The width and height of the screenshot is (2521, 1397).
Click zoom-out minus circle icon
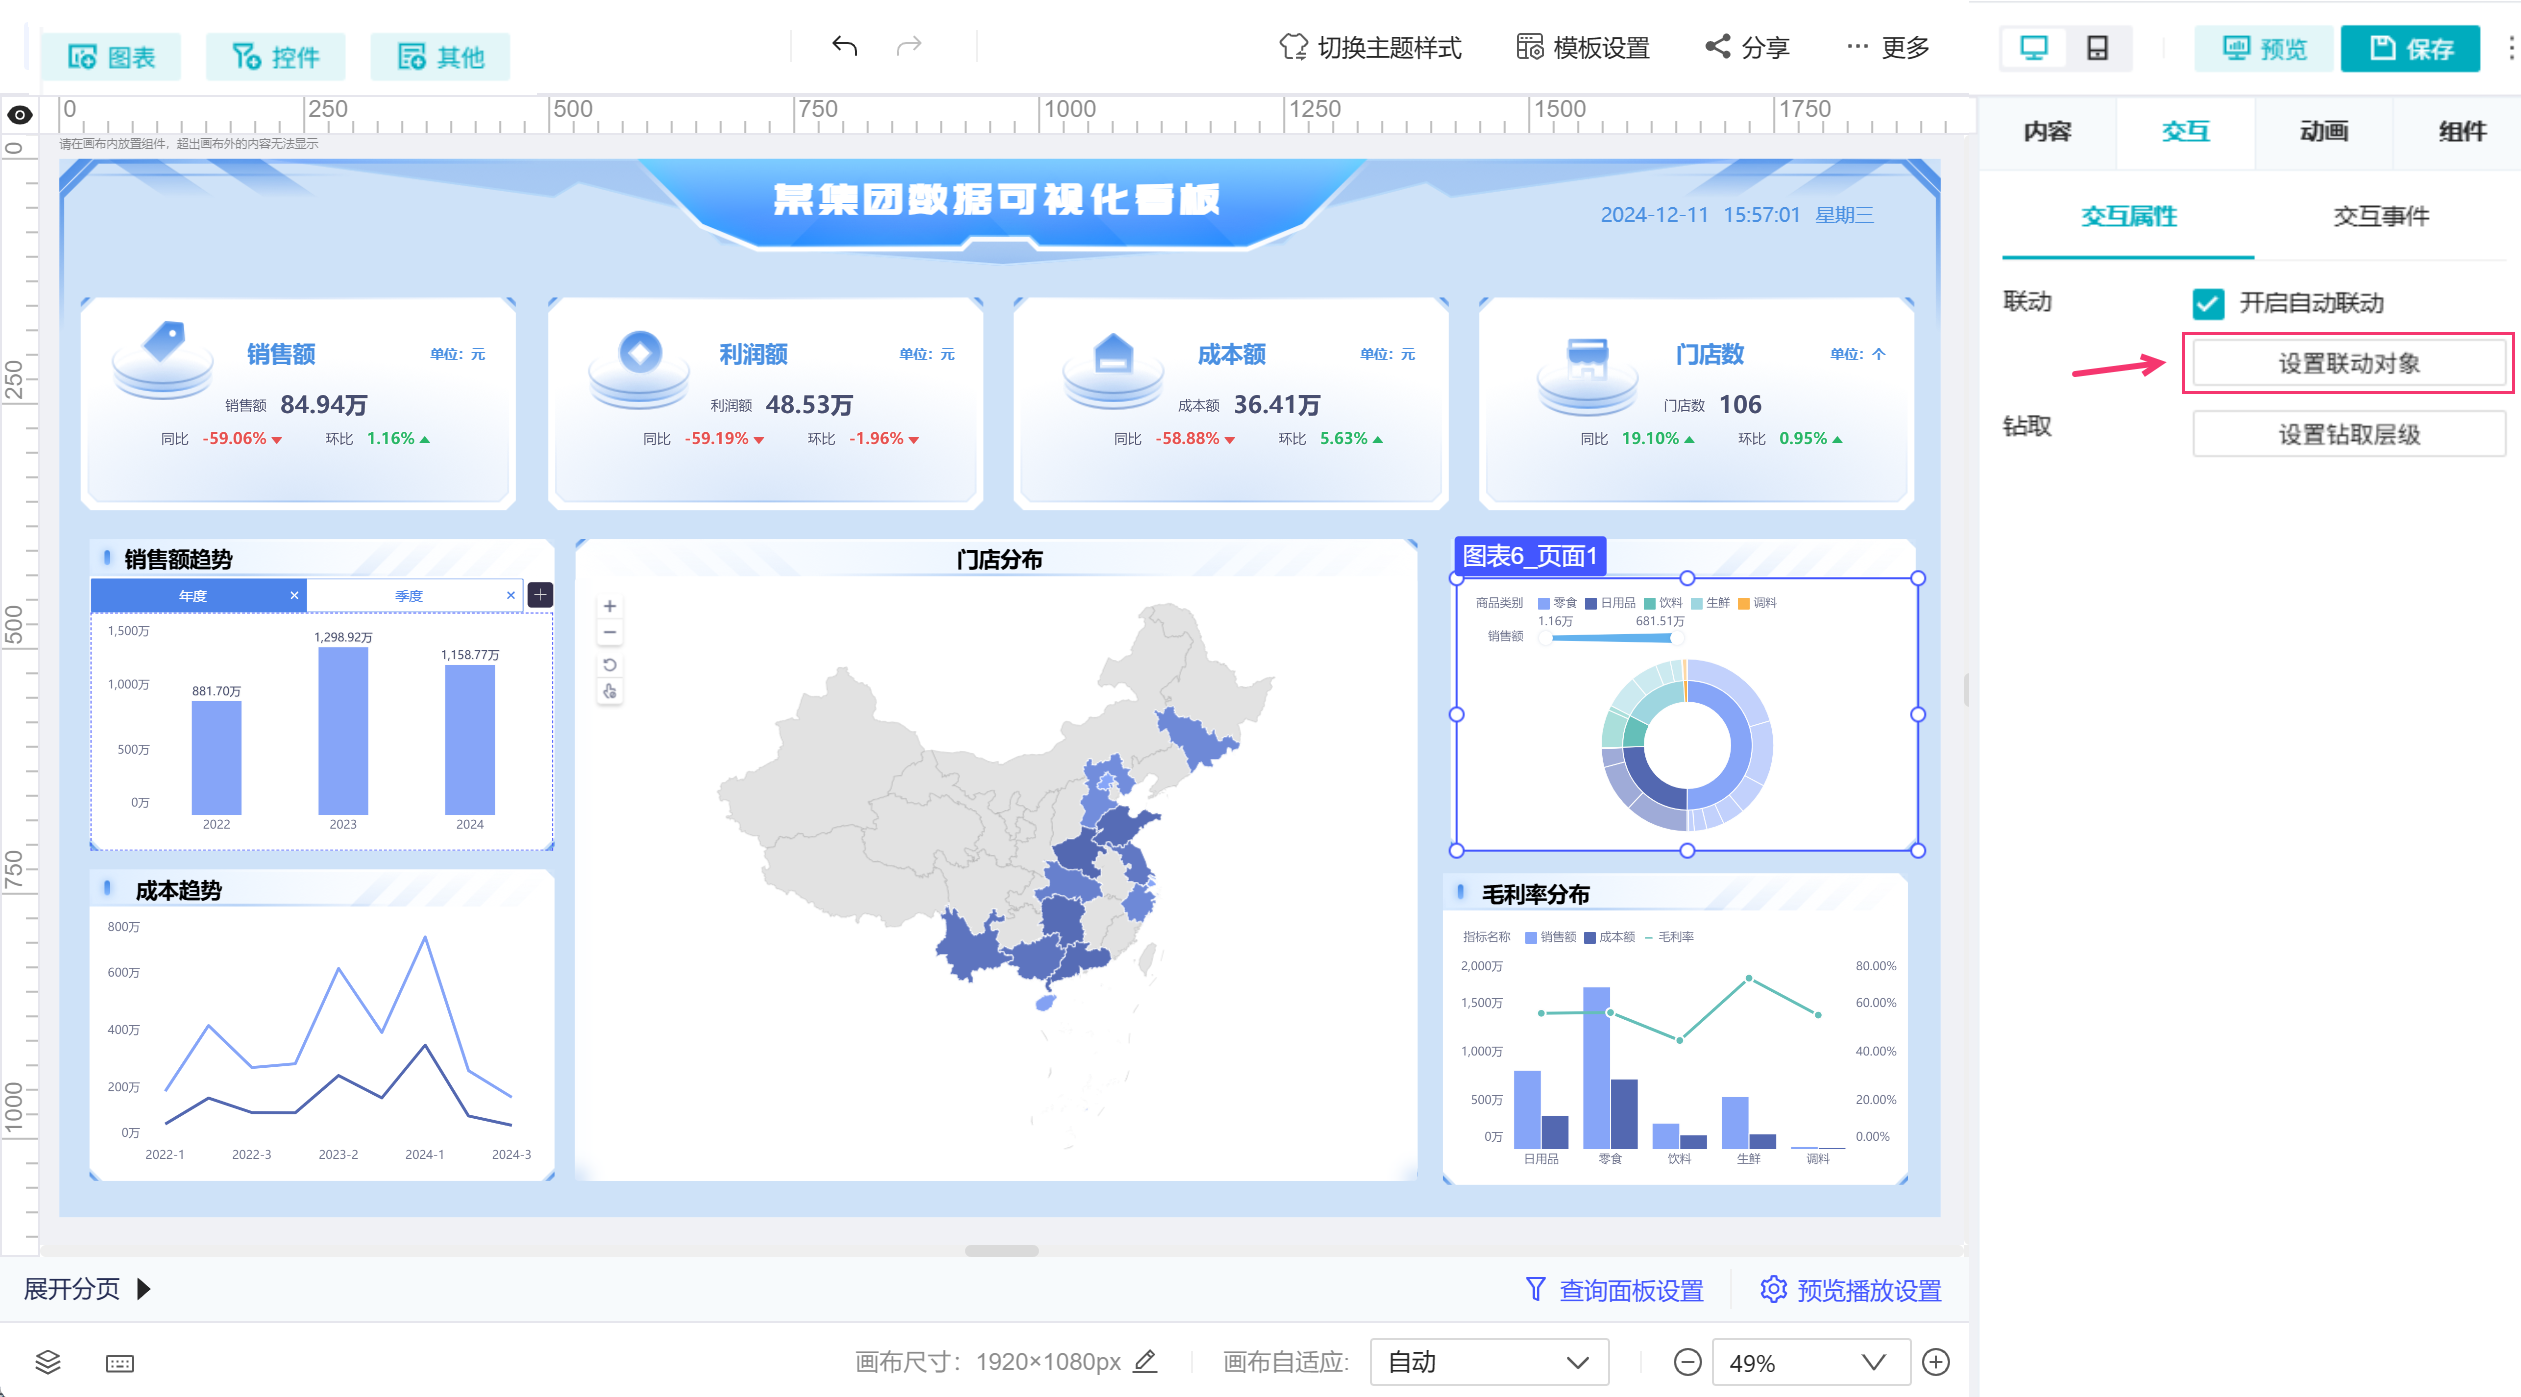[1687, 1362]
